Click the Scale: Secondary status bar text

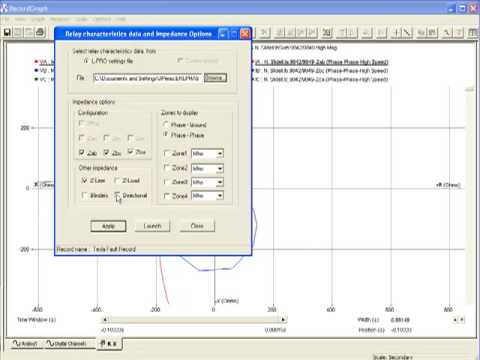coord(392,357)
